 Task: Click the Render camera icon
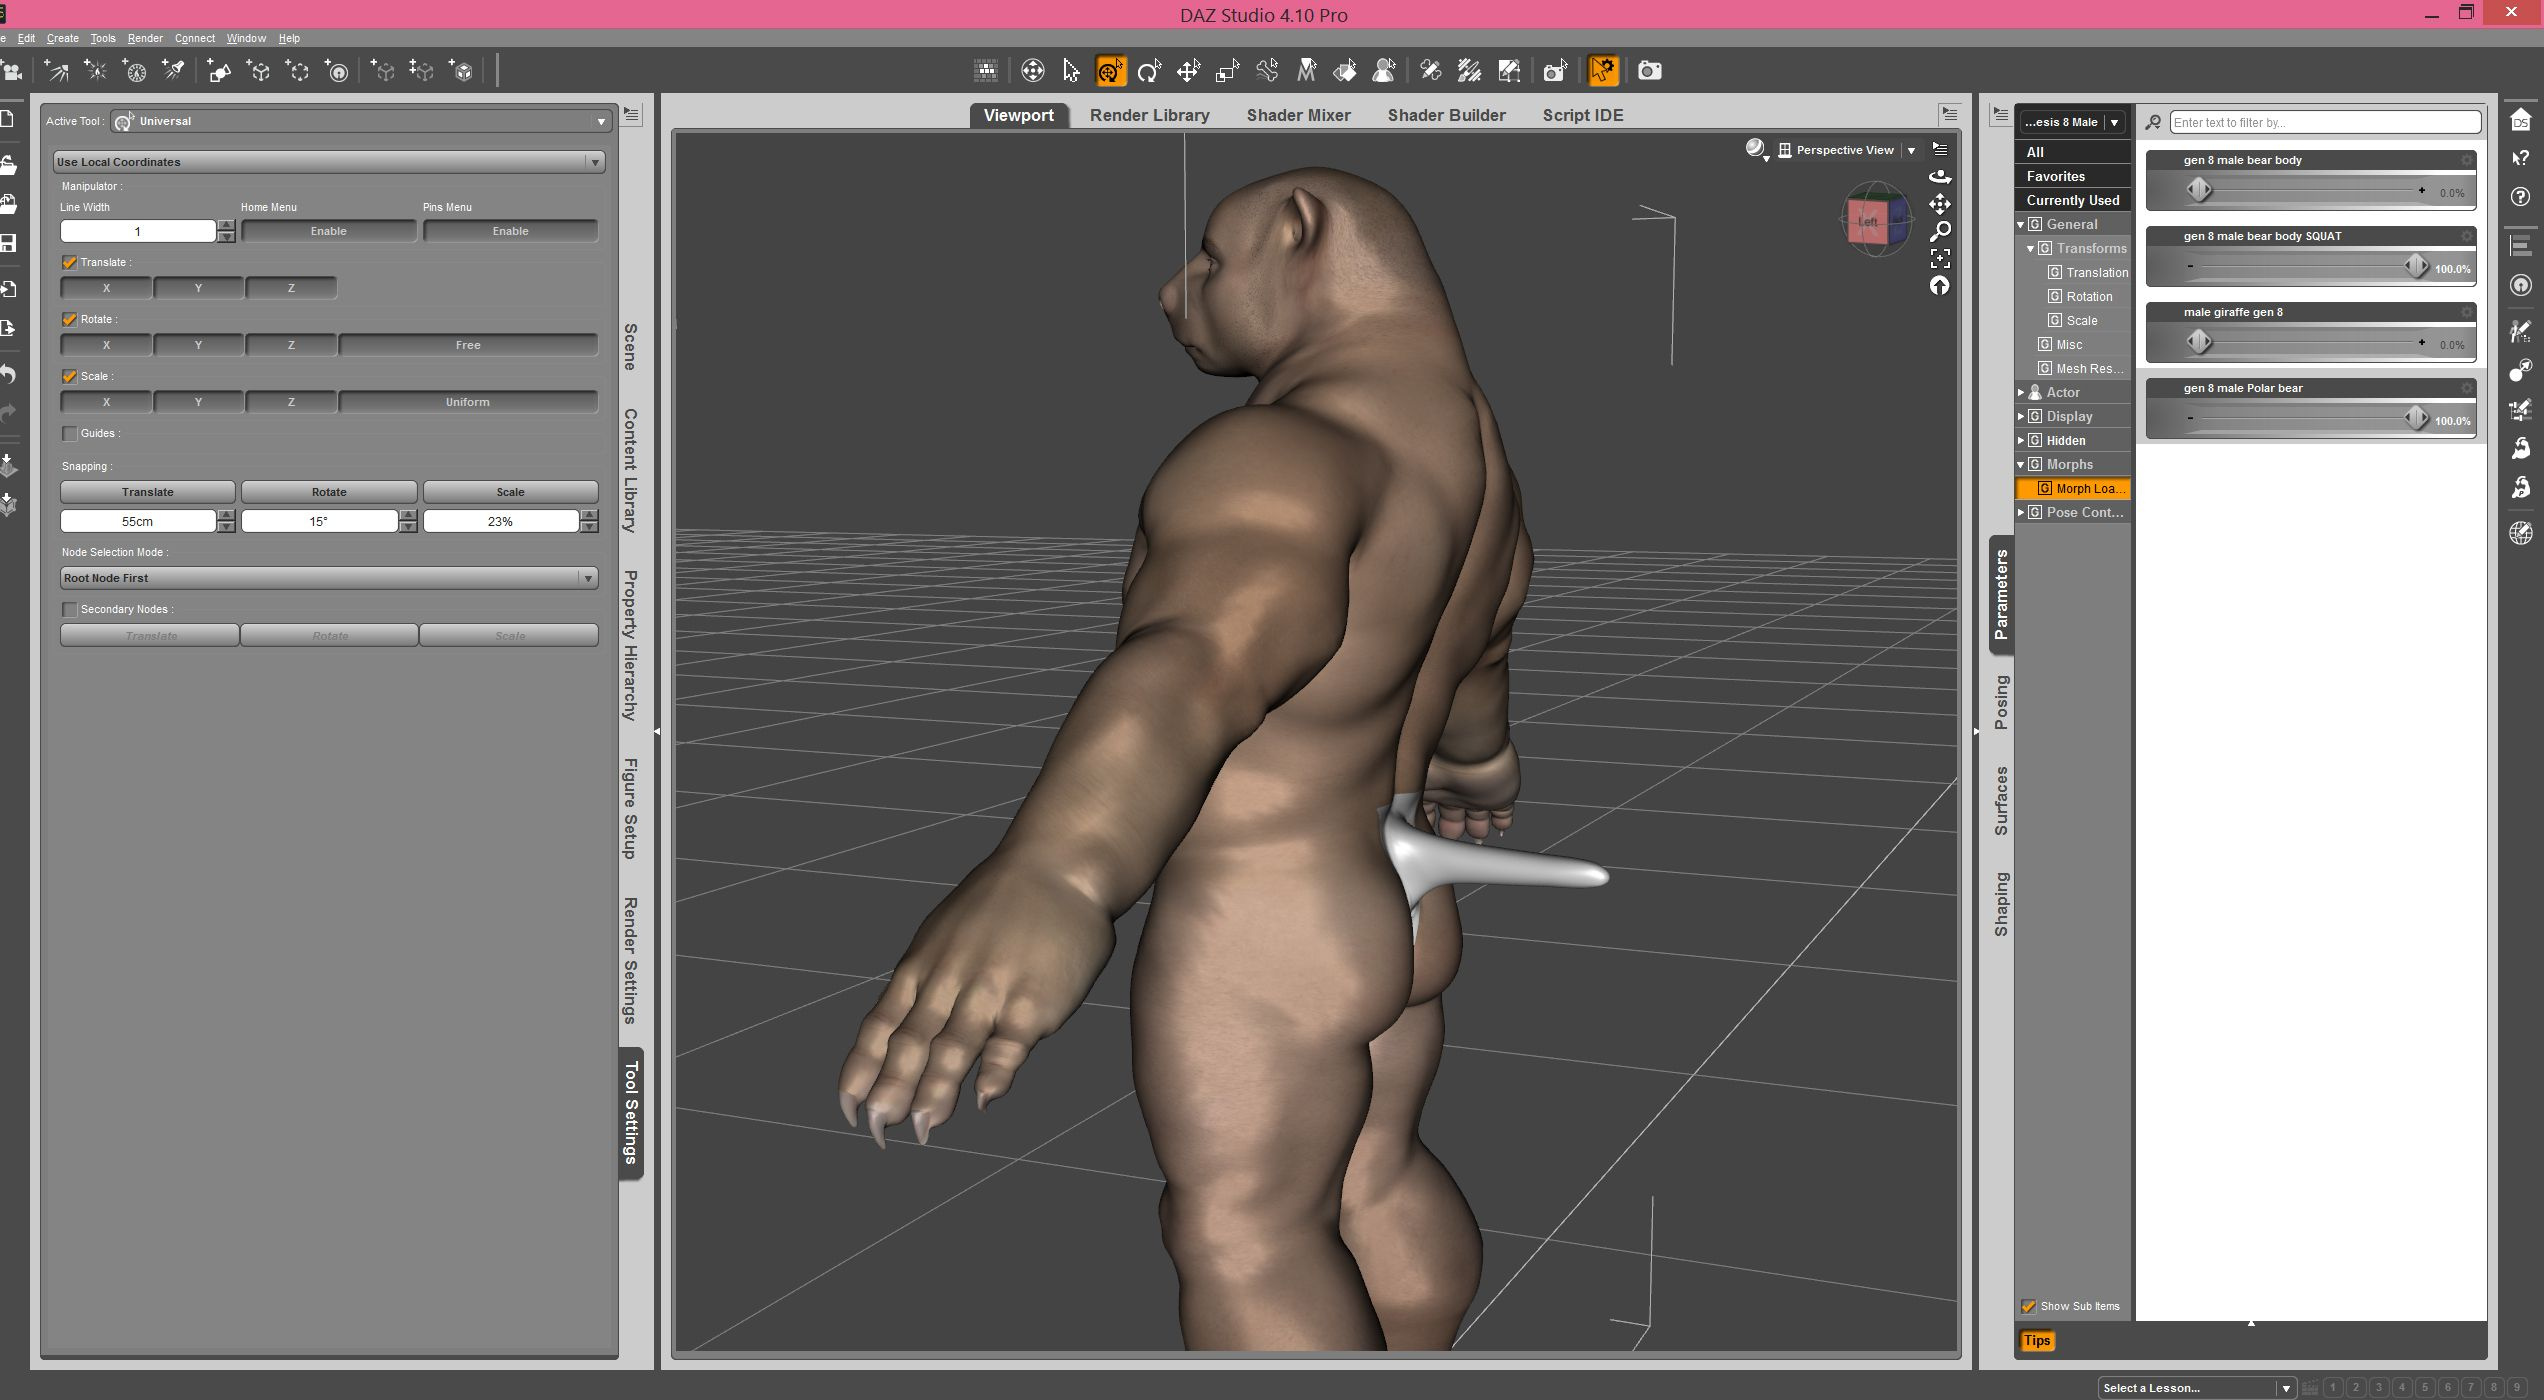coord(1650,71)
